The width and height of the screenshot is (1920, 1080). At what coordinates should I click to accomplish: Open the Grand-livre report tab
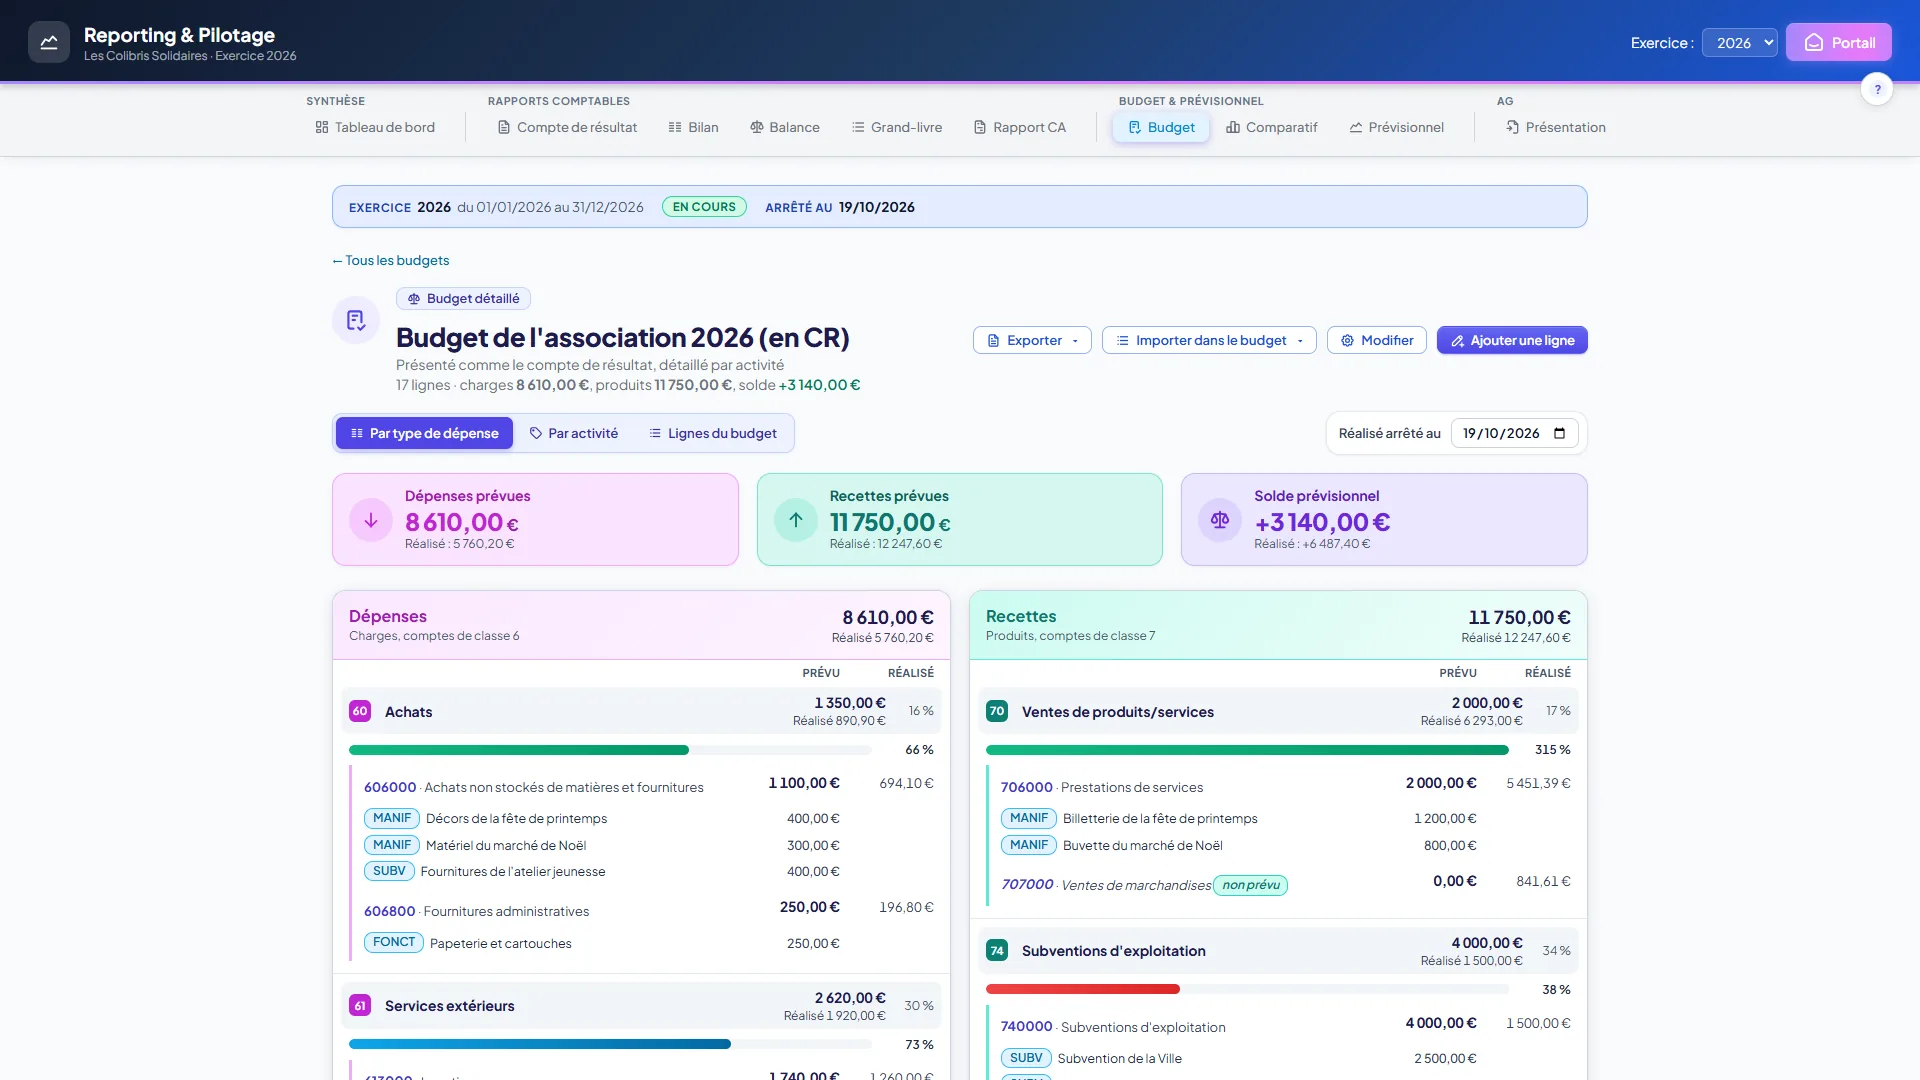897,127
